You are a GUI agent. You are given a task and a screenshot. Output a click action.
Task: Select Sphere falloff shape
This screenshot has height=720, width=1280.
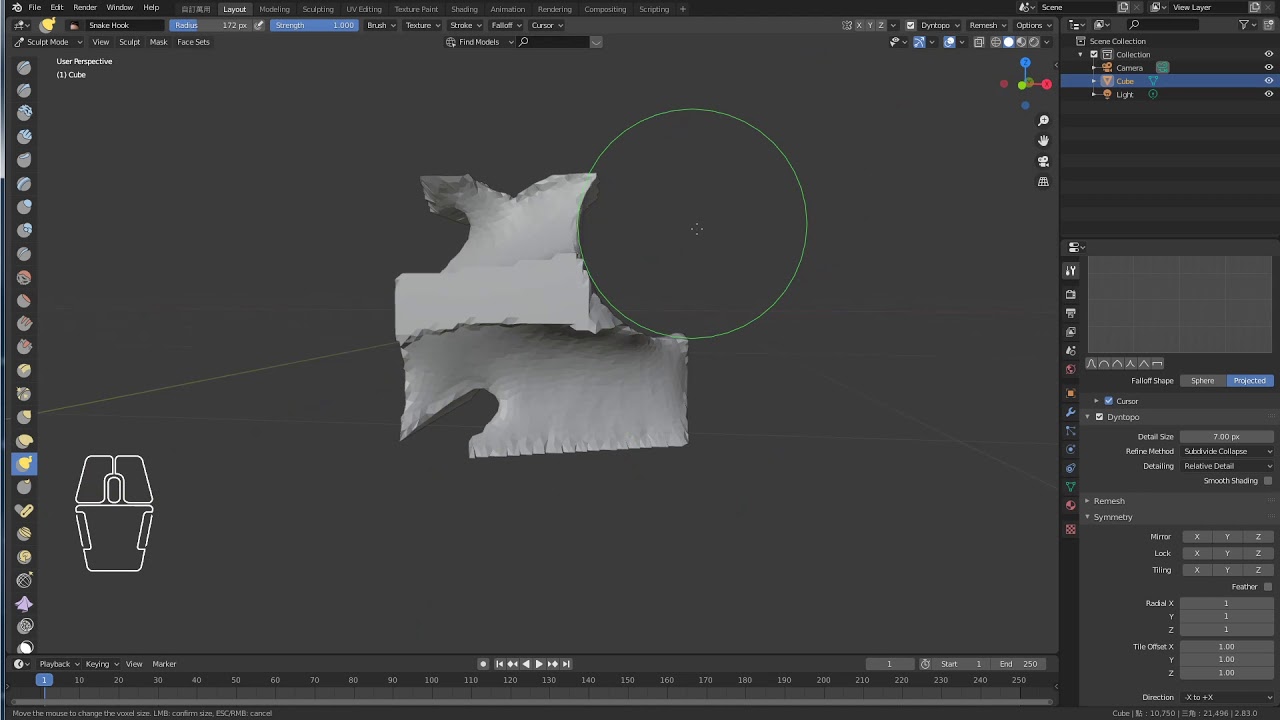click(x=1203, y=381)
